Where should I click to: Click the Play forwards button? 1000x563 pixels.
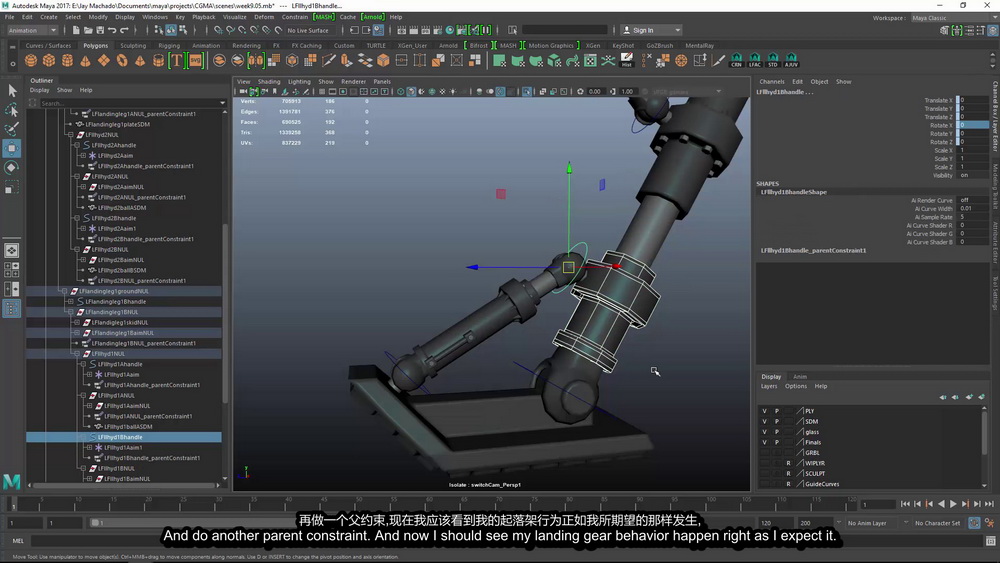[x=953, y=504]
